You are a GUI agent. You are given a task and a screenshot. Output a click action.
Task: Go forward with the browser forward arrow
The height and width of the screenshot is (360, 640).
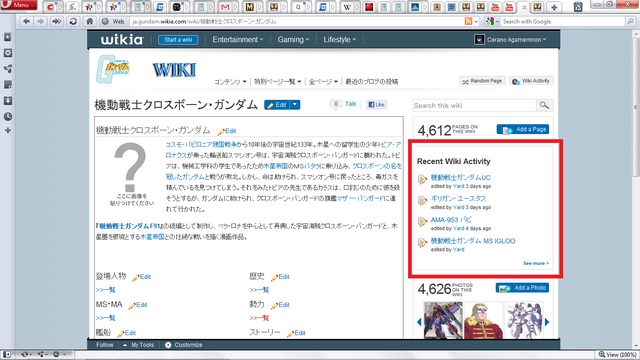(40, 21)
